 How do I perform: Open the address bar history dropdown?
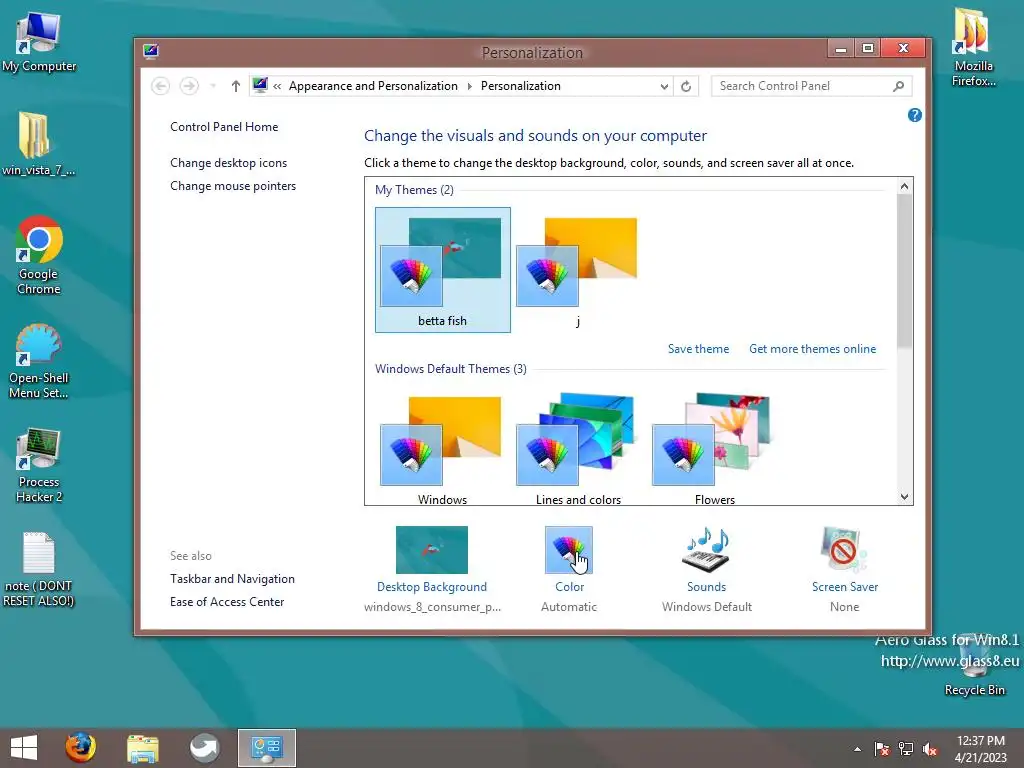(664, 86)
